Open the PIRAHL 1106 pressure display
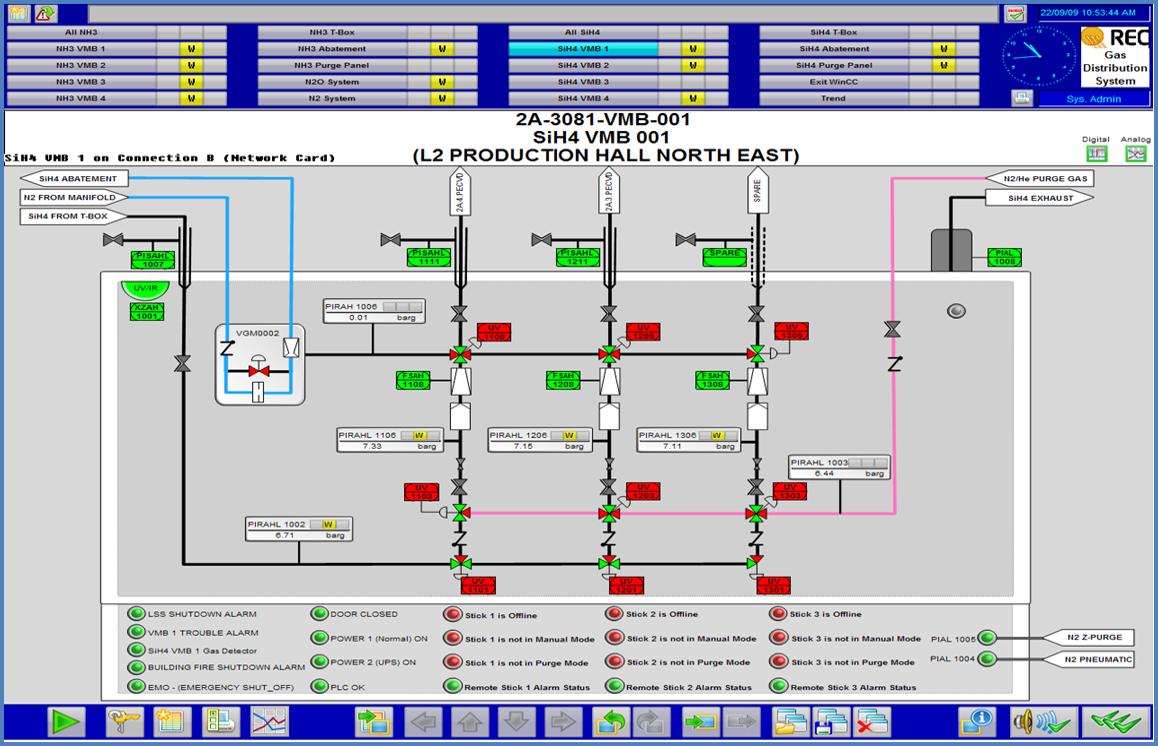This screenshot has width=1158, height=746. coord(388,440)
